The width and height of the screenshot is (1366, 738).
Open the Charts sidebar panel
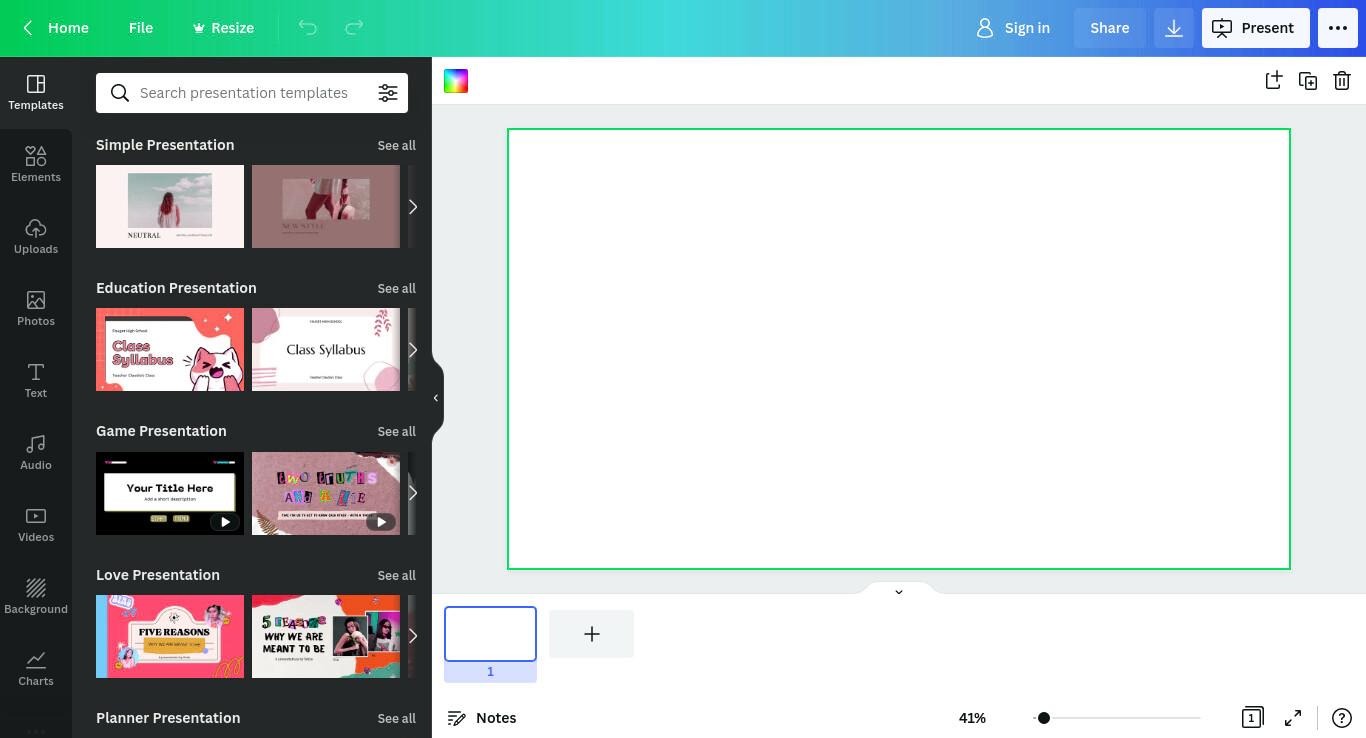(x=36, y=669)
